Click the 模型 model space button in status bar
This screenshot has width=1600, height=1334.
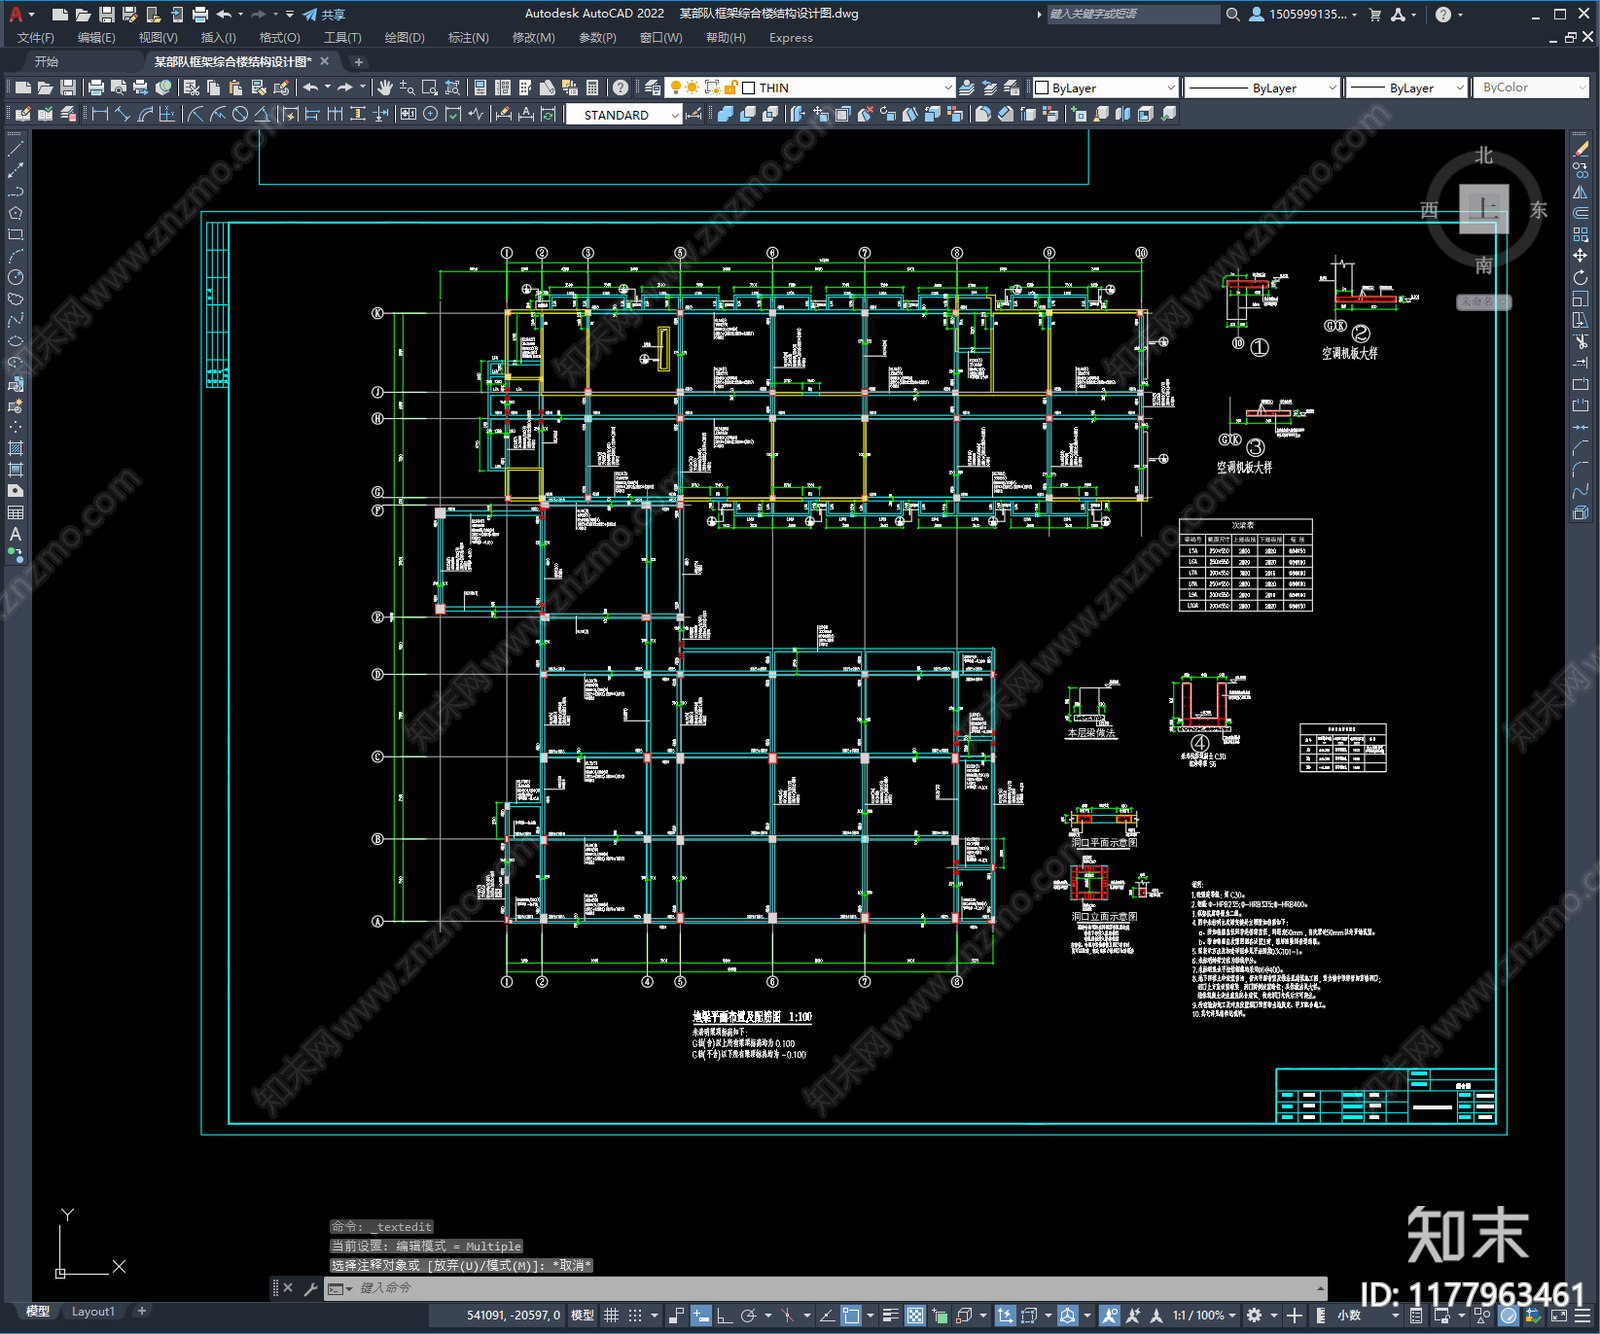(582, 1315)
